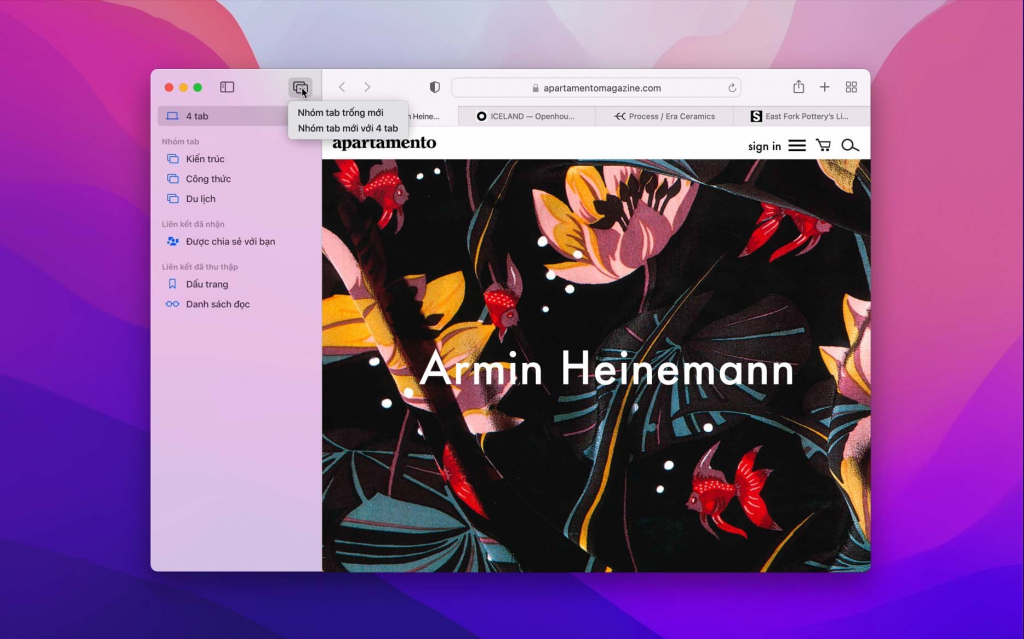The height and width of the screenshot is (639, 1024).
Task: Switch to the 'ICELAND — Openhou...' tab
Action: (x=526, y=116)
